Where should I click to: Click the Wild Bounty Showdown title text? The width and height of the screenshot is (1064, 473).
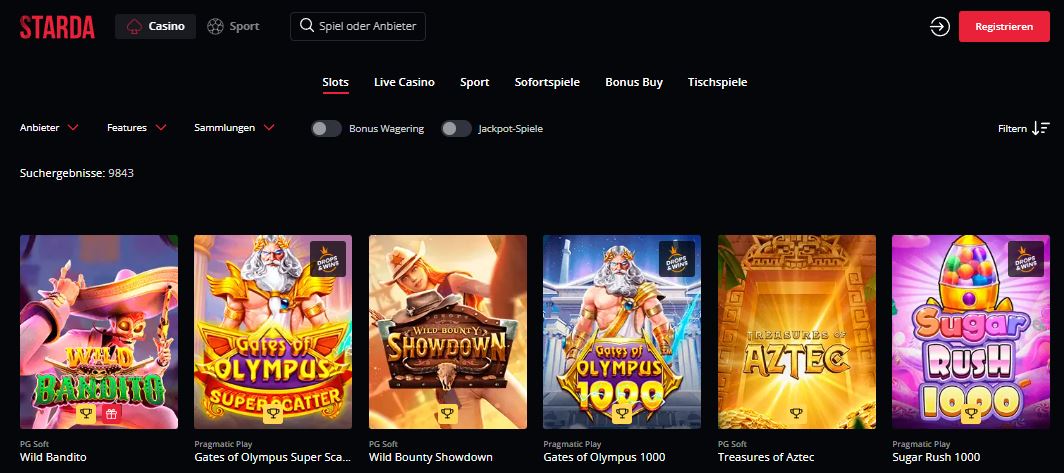pyautogui.click(x=430, y=457)
